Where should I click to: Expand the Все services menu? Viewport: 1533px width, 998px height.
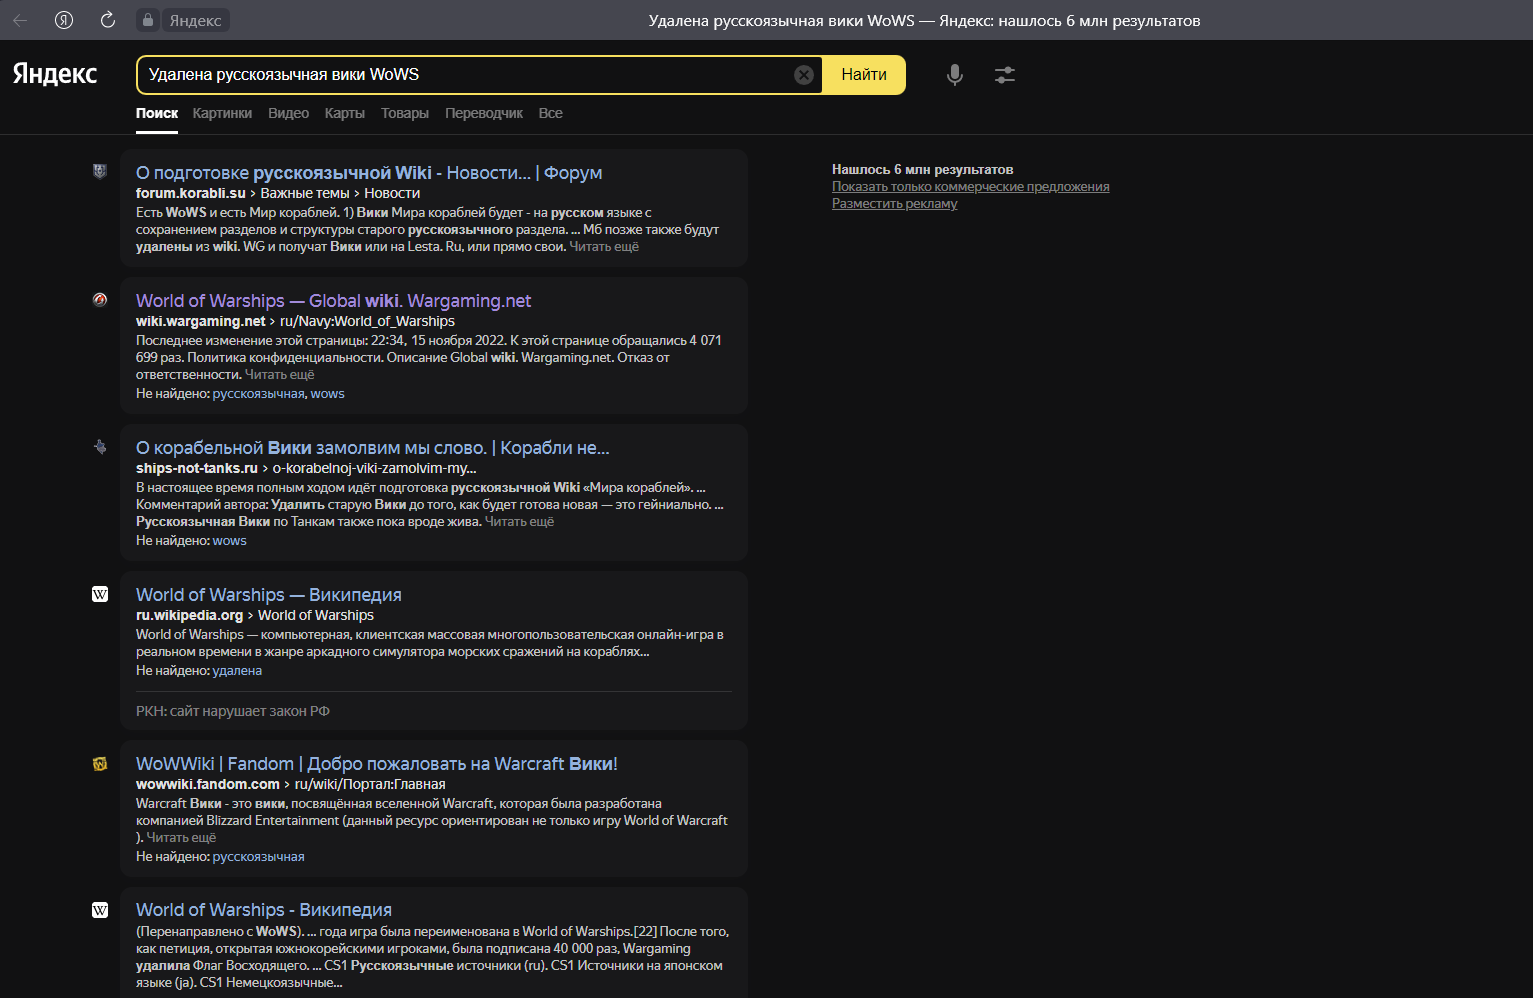550,113
